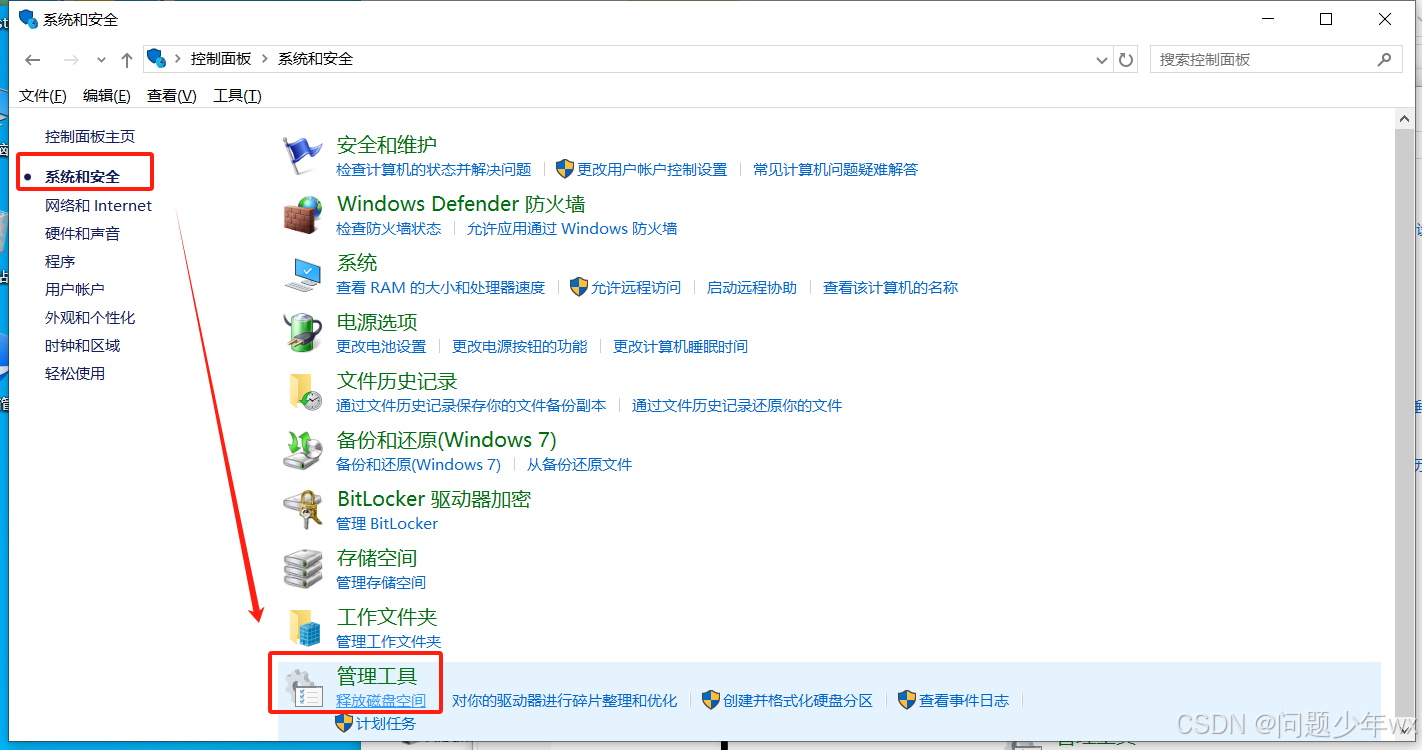
Task: Click the Administrative Tools gear icon
Action: coord(303,687)
